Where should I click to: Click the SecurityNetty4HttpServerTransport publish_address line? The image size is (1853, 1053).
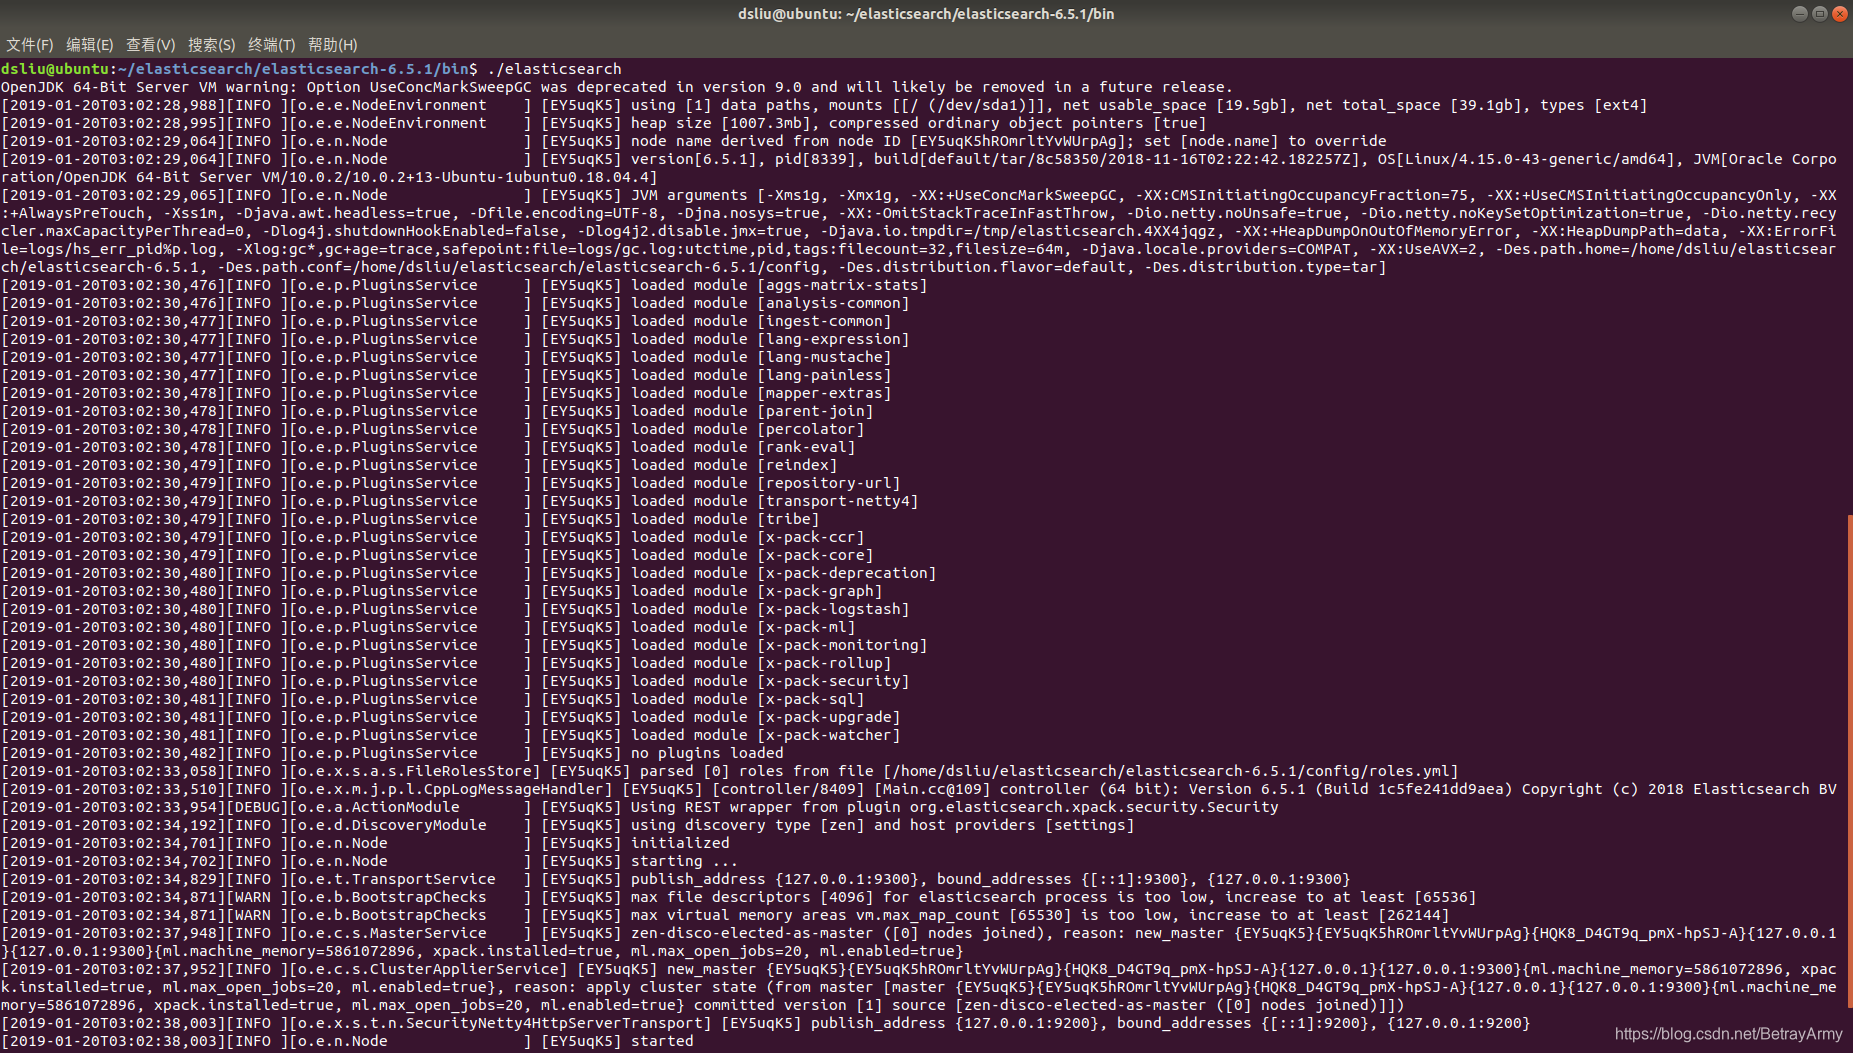(x=766, y=1023)
